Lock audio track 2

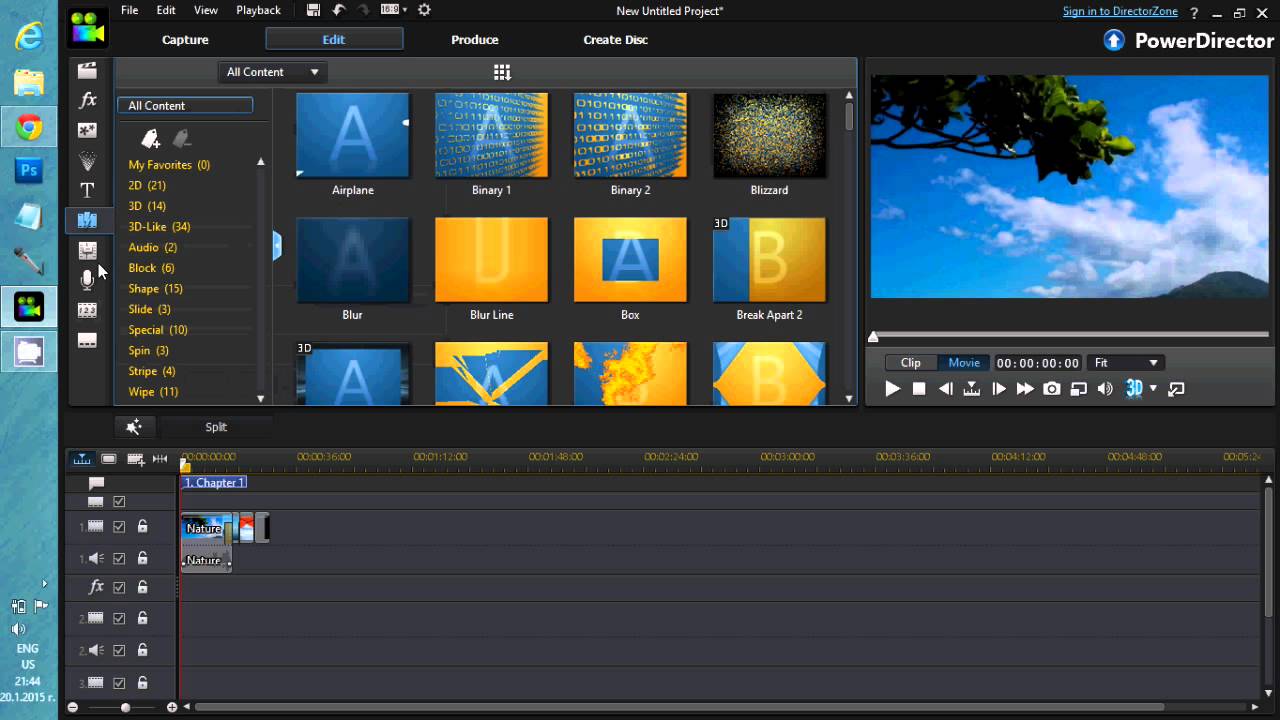coord(142,651)
